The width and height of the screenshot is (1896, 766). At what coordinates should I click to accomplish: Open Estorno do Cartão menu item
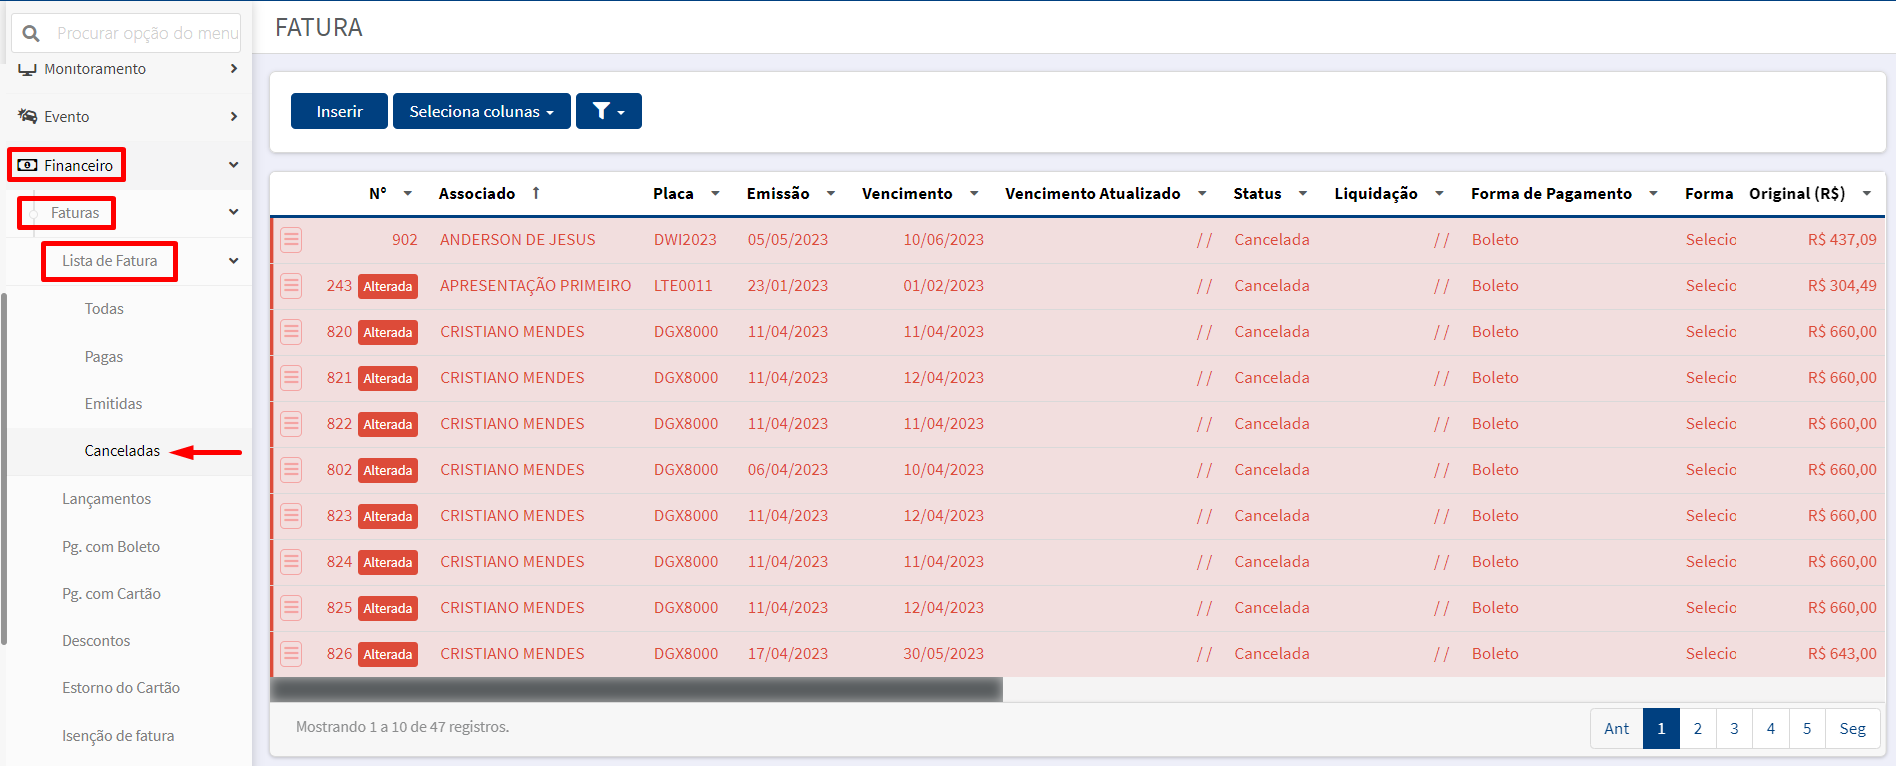coord(121,688)
